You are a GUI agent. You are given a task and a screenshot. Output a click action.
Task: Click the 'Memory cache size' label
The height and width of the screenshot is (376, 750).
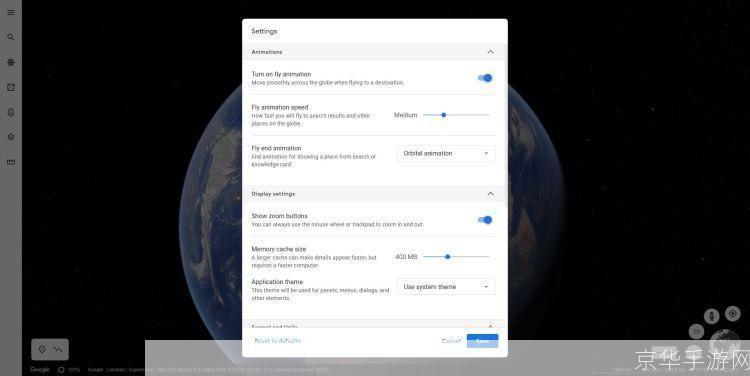(279, 249)
